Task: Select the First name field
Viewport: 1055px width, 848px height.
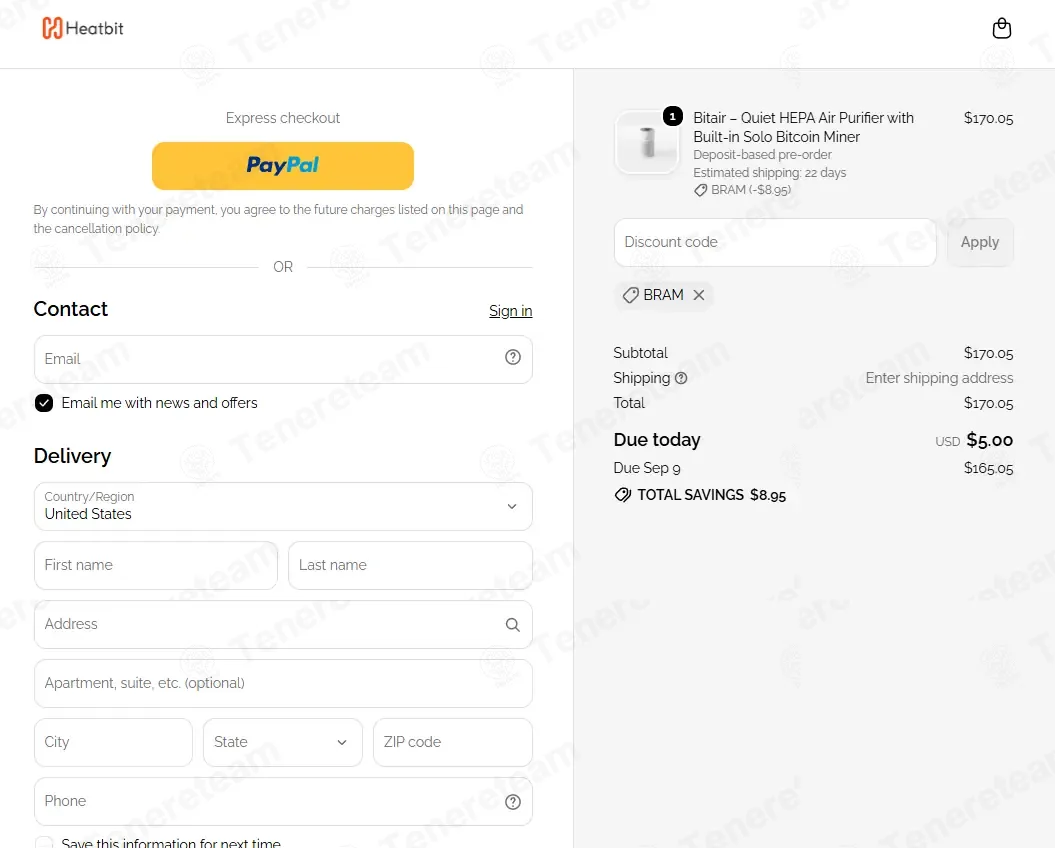Action: coord(156,565)
